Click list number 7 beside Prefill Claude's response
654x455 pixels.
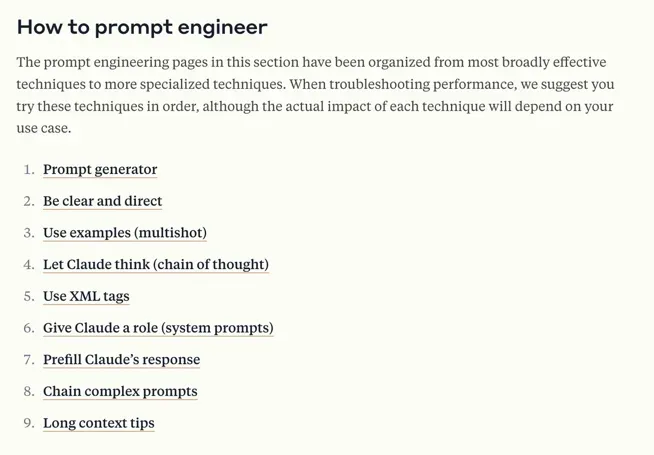coord(29,360)
